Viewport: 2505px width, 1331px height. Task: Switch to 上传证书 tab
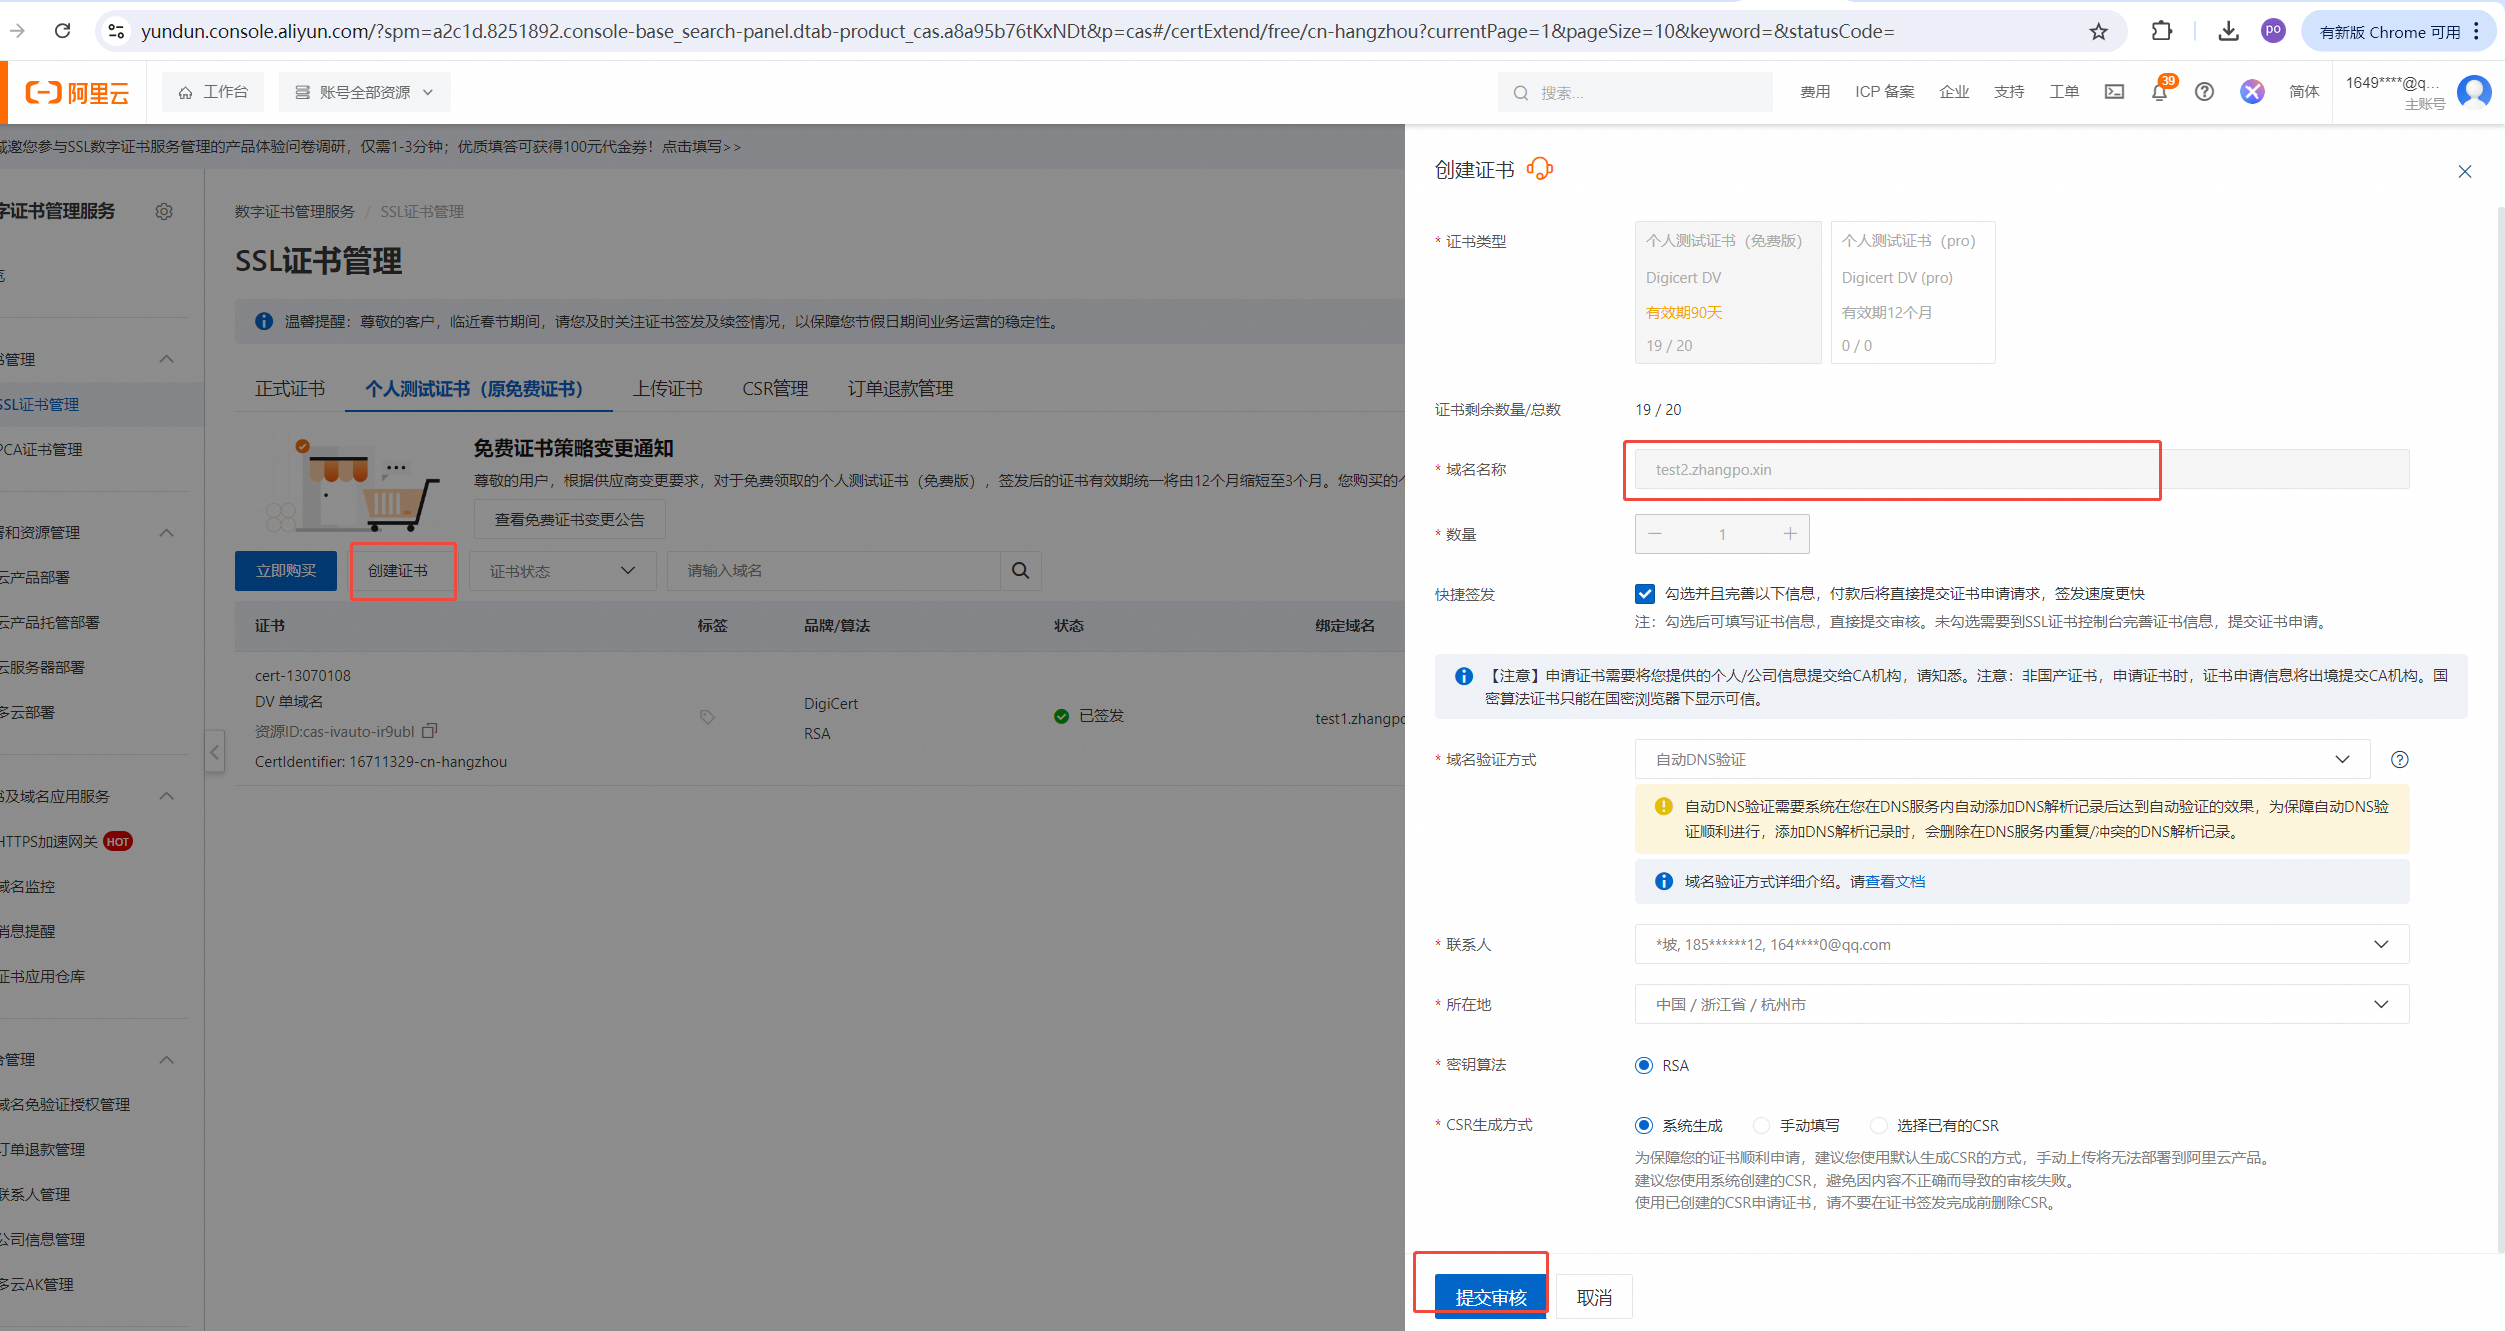click(667, 389)
